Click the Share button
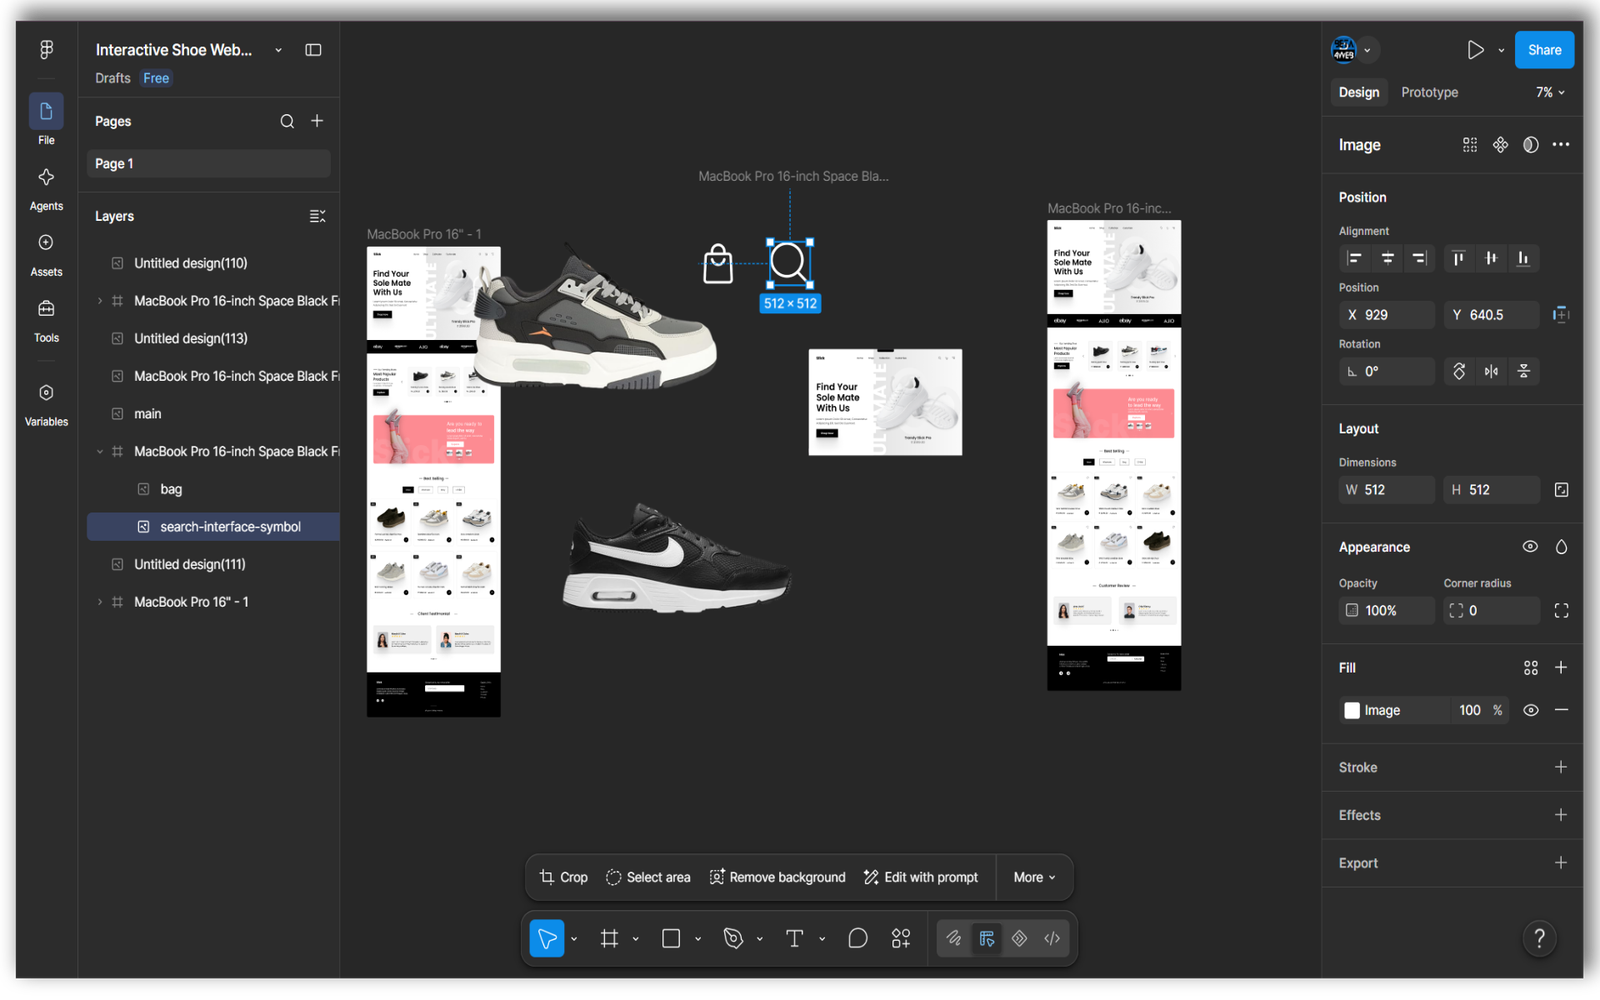 (x=1544, y=50)
